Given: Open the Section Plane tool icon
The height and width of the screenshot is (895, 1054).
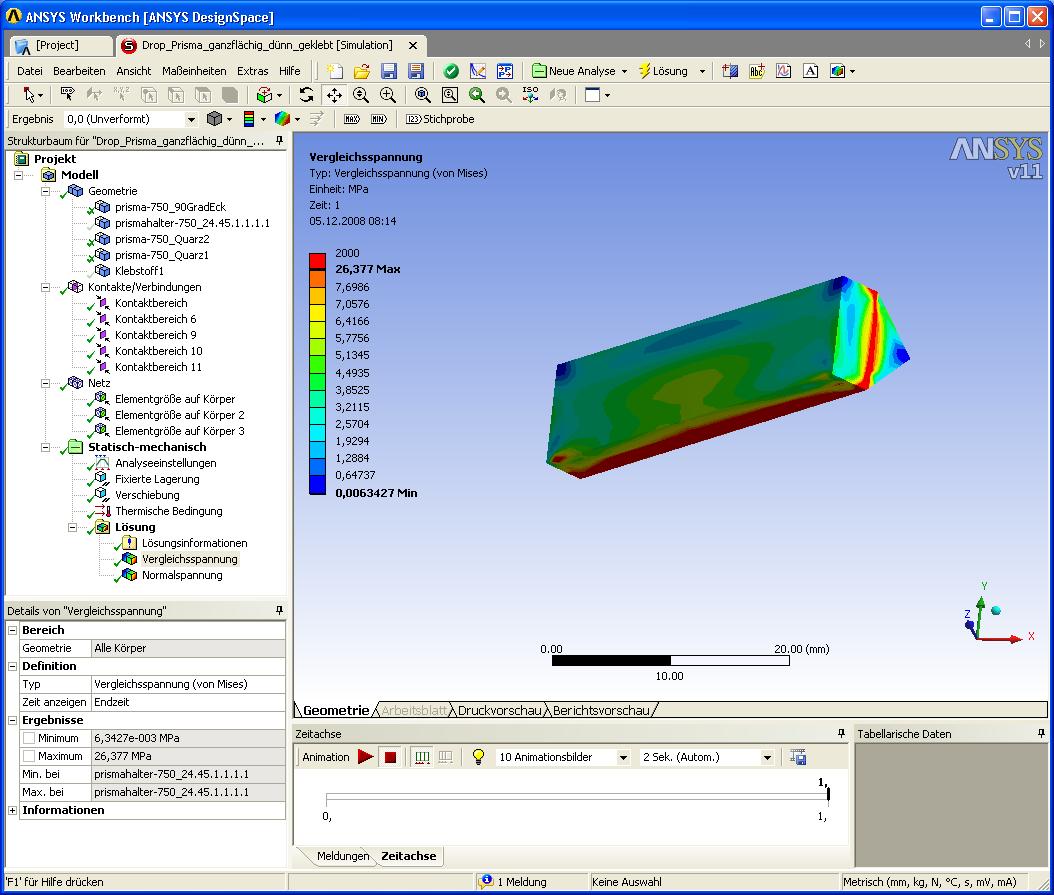Looking at the screenshot, I should click(x=730, y=71).
